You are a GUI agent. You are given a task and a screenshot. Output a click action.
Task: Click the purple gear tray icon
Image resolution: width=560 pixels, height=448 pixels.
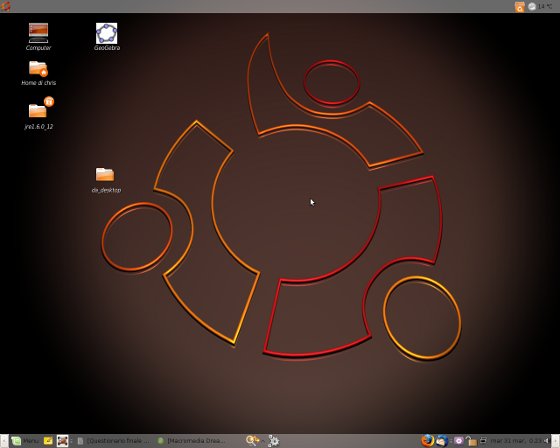459,441
